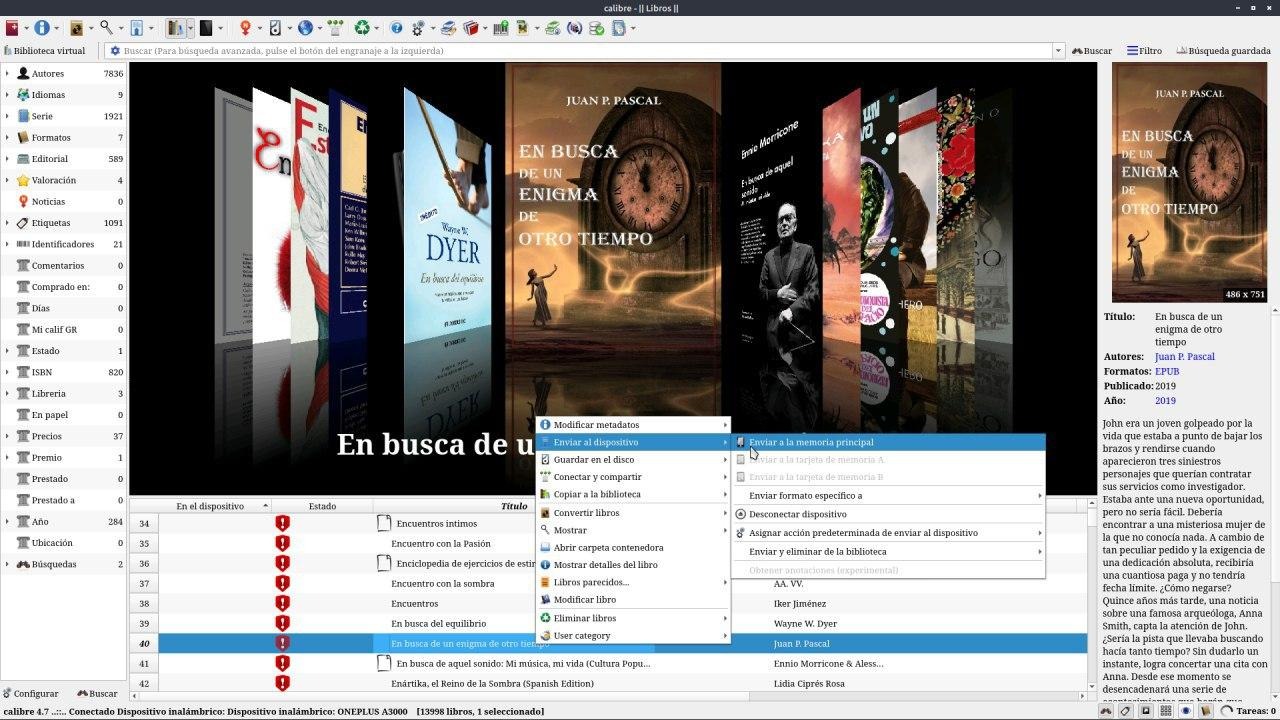Select 'Enviar a la memoria principal'
This screenshot has width=1280, height=720.
(811, 442)
